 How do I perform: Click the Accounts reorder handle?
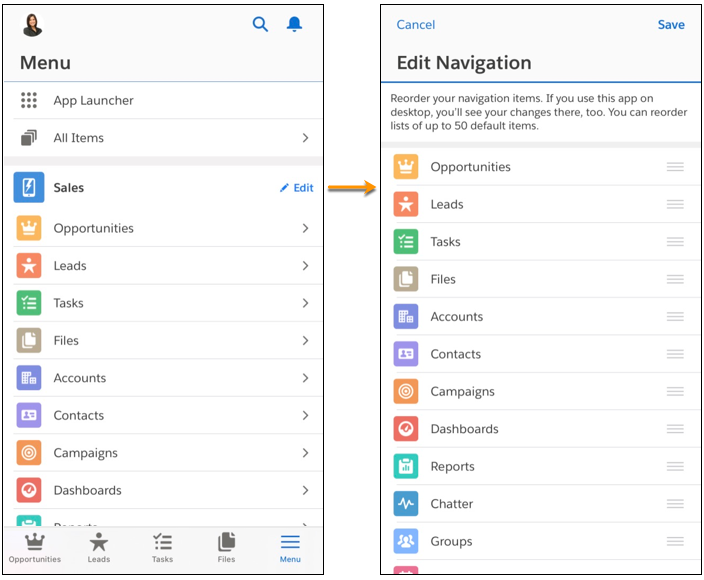(x=675, y=316)
